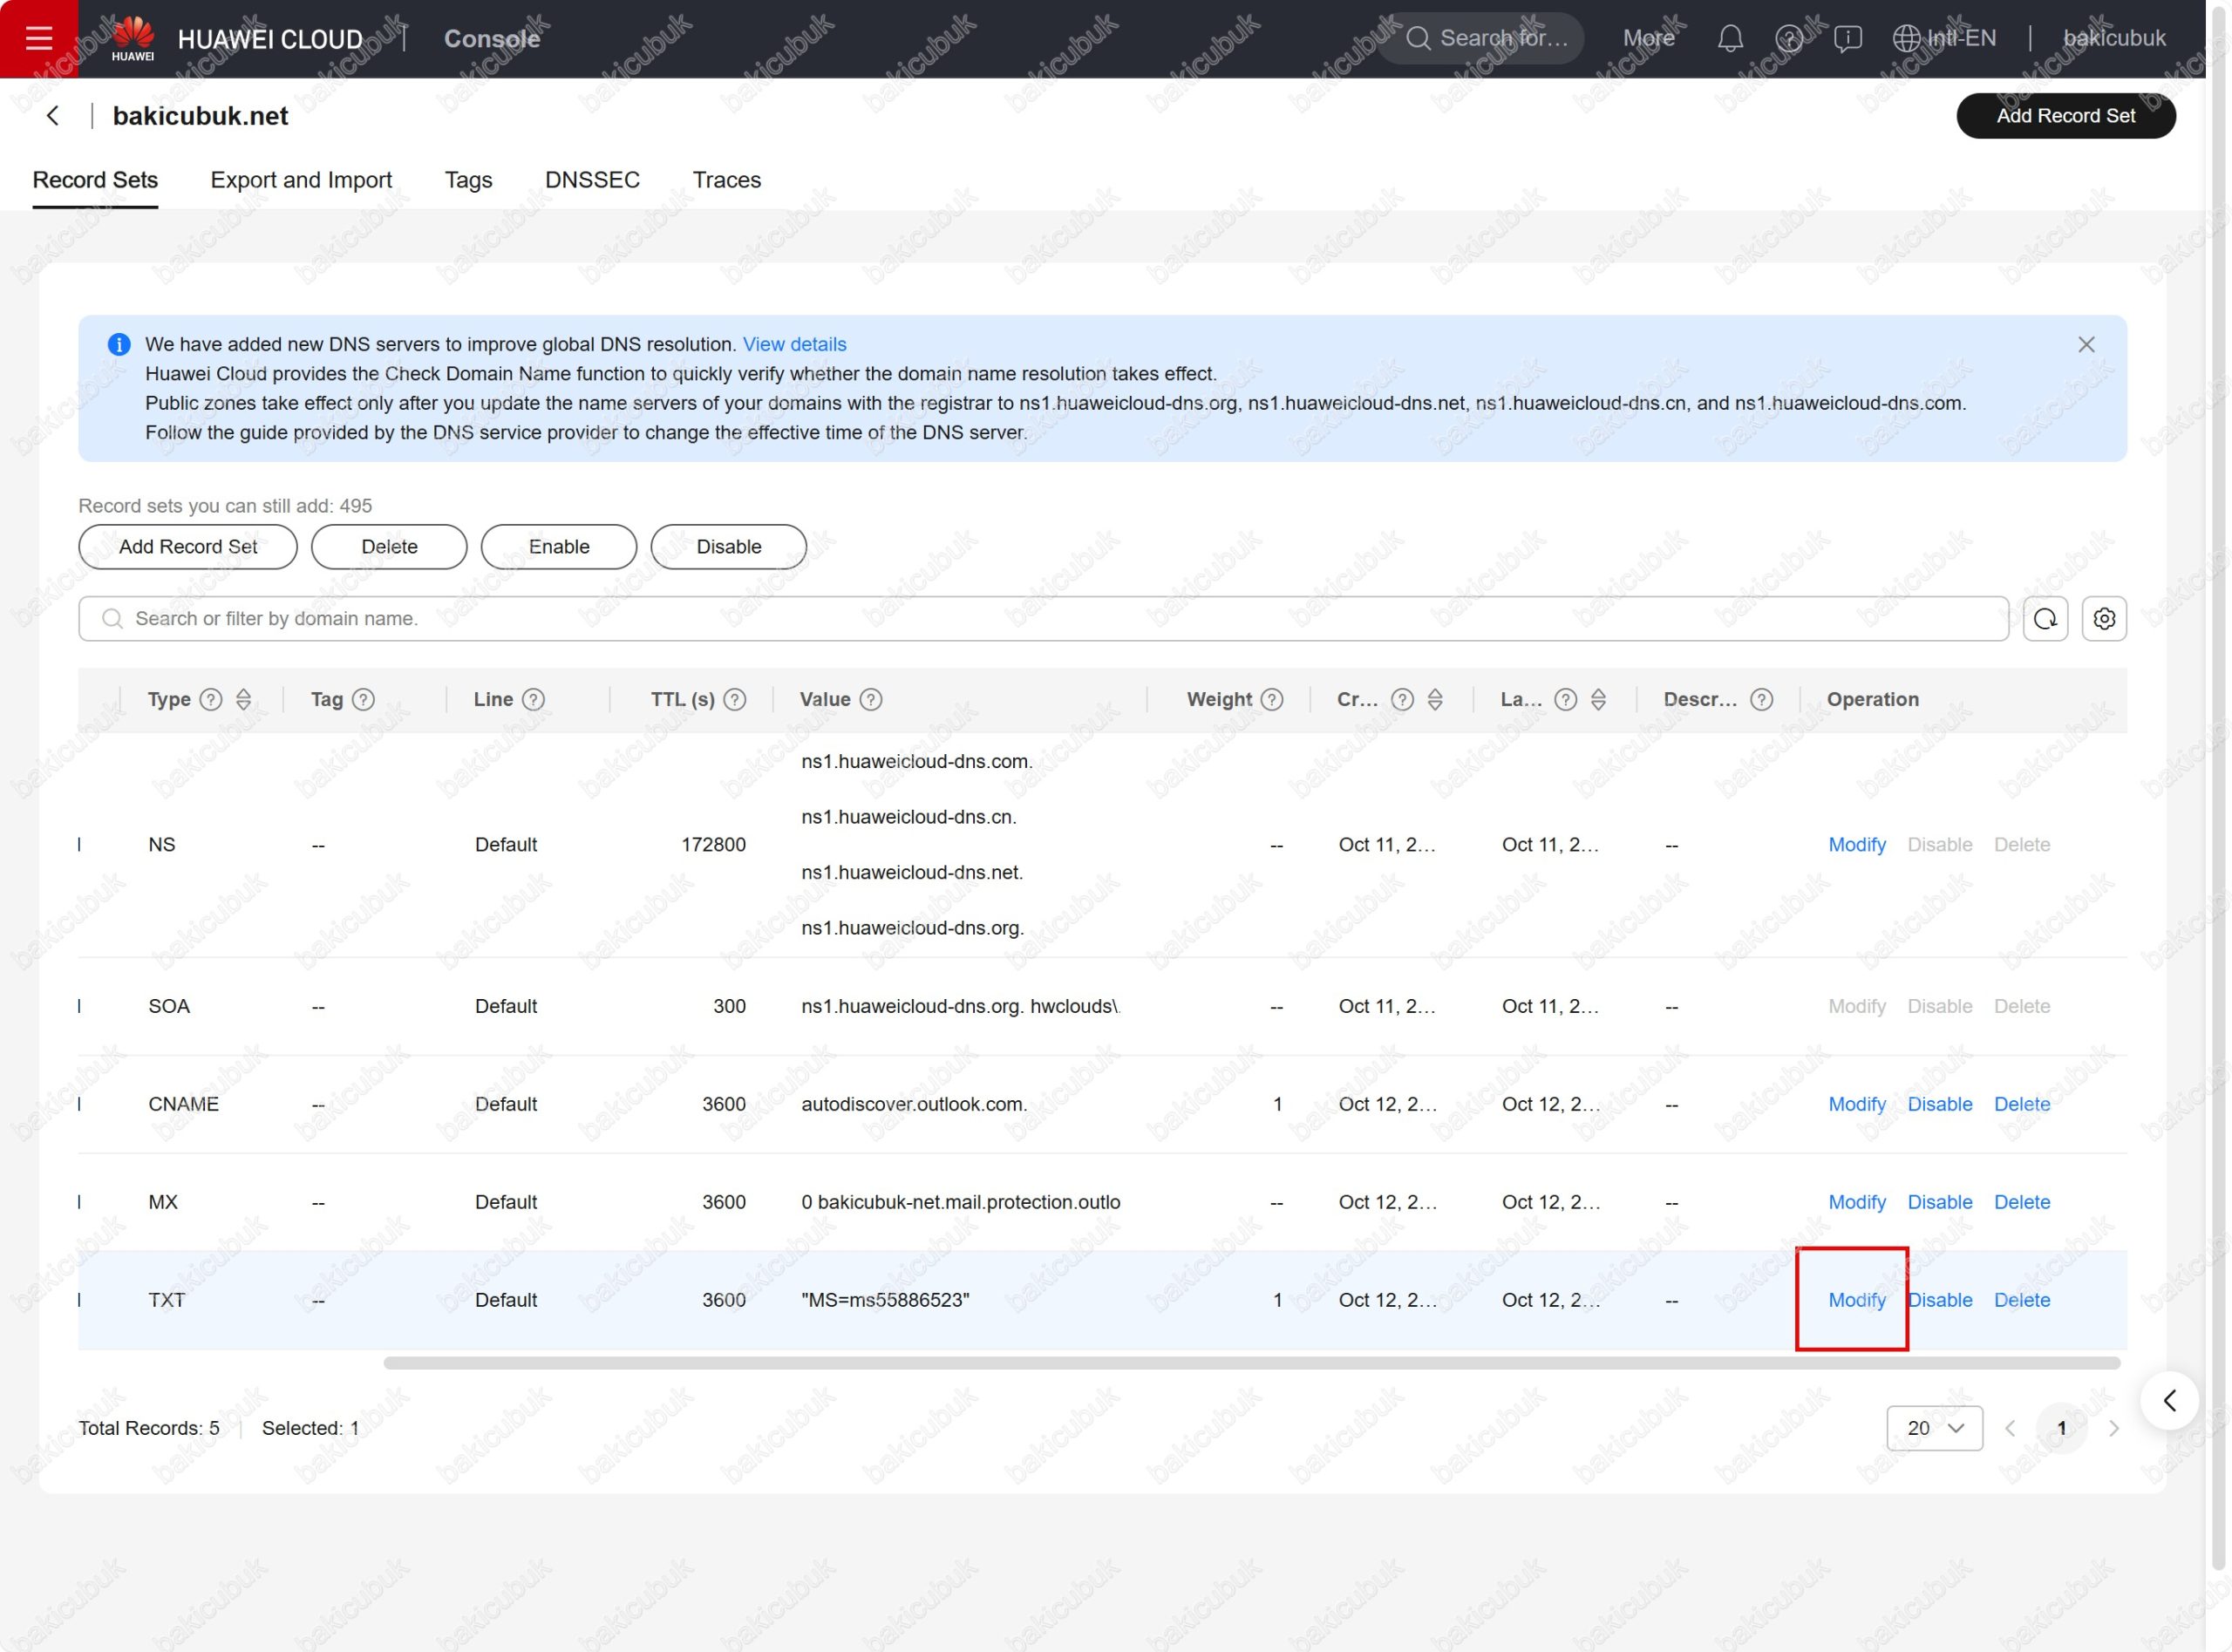This screenshot has height=1652, width=2232.
Task: Close the DNS servers info banner
Action: pyautogui.click(x=2086, y=345)
